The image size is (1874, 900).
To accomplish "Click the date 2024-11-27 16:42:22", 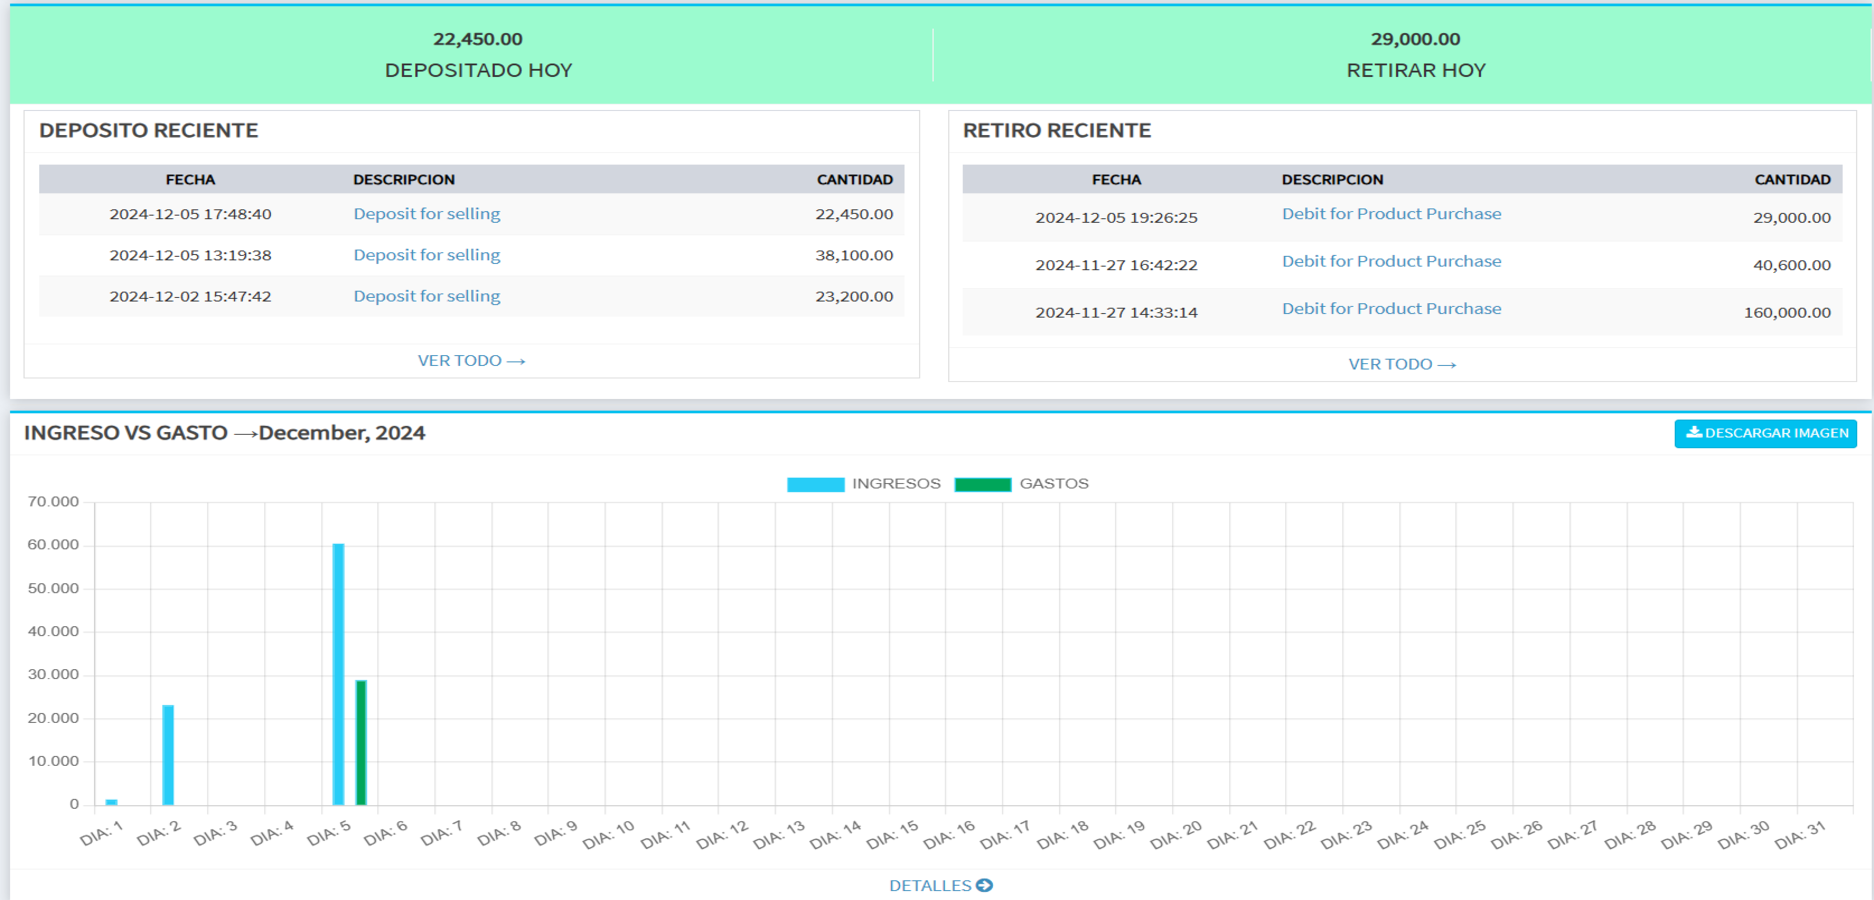I will click(1116, 265).
